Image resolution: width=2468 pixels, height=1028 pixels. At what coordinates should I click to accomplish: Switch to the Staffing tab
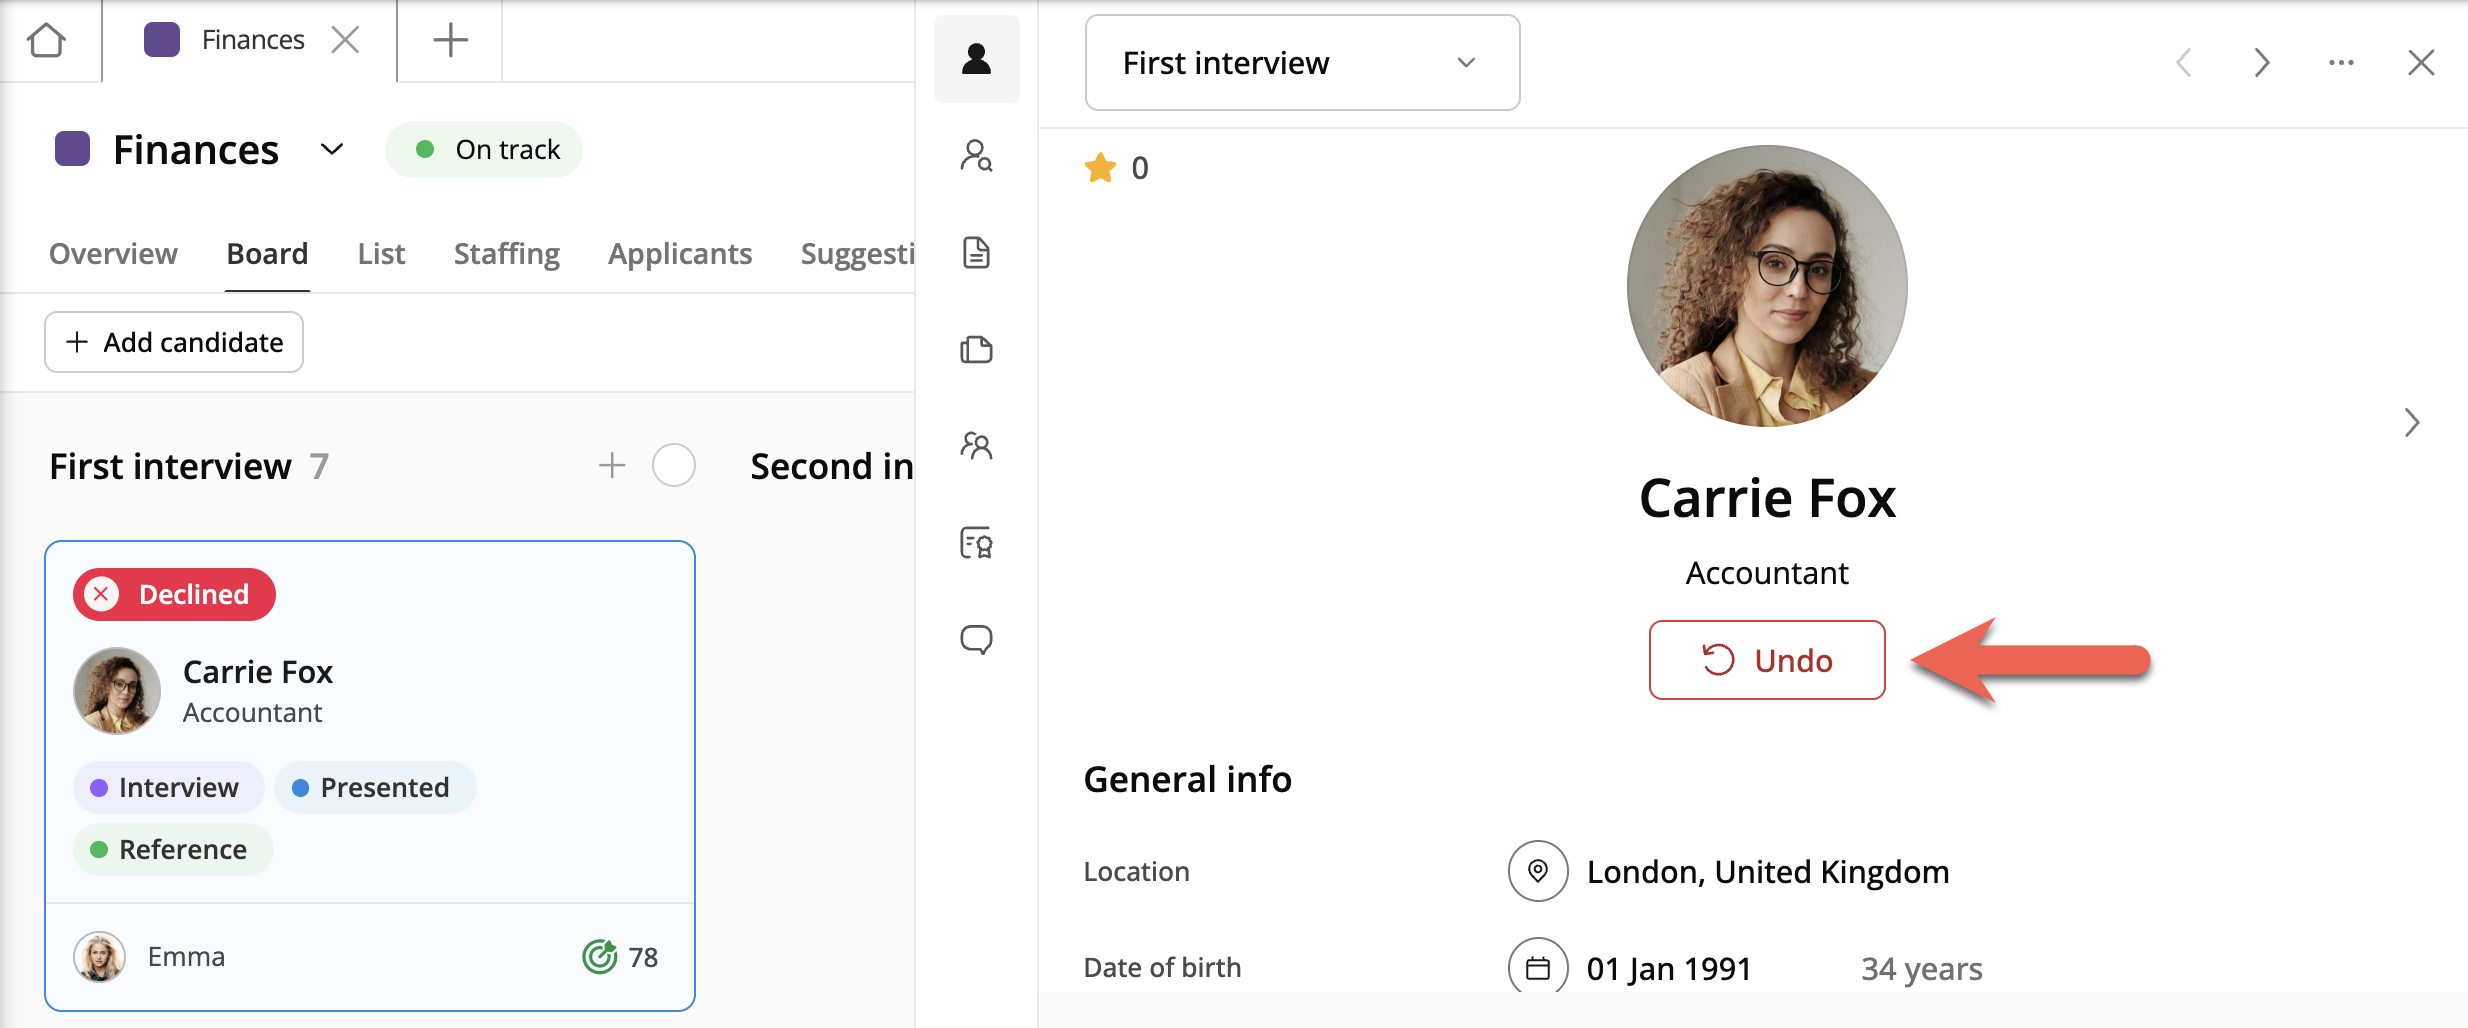[x=506, y=254]
